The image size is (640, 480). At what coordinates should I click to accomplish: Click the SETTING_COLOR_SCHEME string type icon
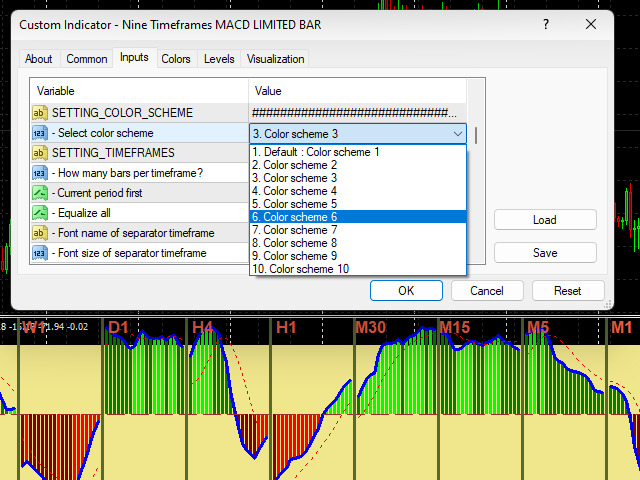(40, 113)
